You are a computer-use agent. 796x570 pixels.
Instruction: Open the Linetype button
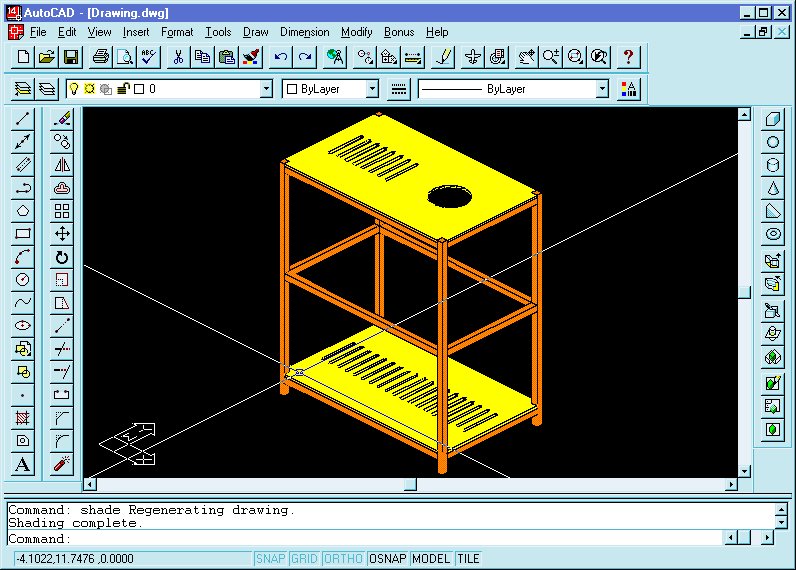(x=399, y=89)
